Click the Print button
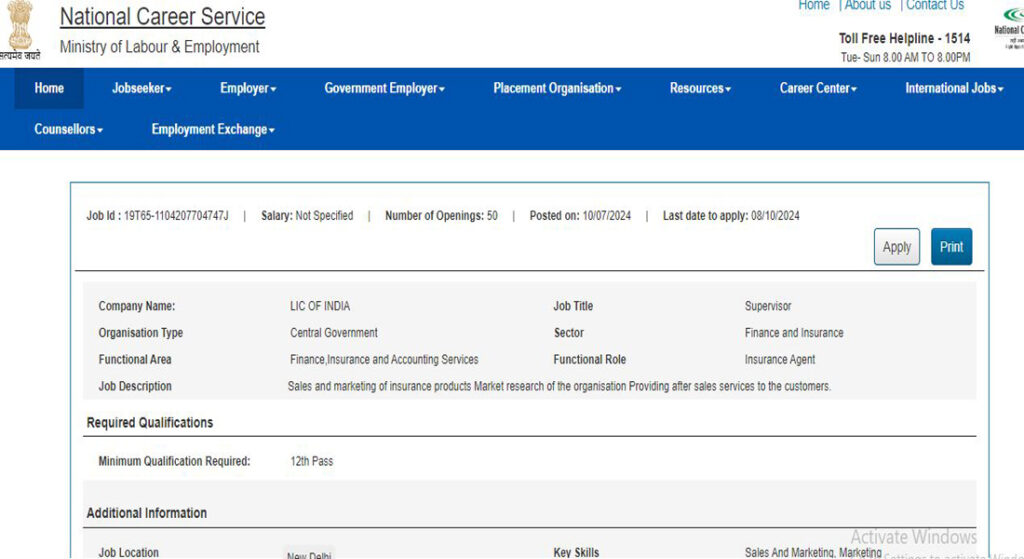 point(952,247)
